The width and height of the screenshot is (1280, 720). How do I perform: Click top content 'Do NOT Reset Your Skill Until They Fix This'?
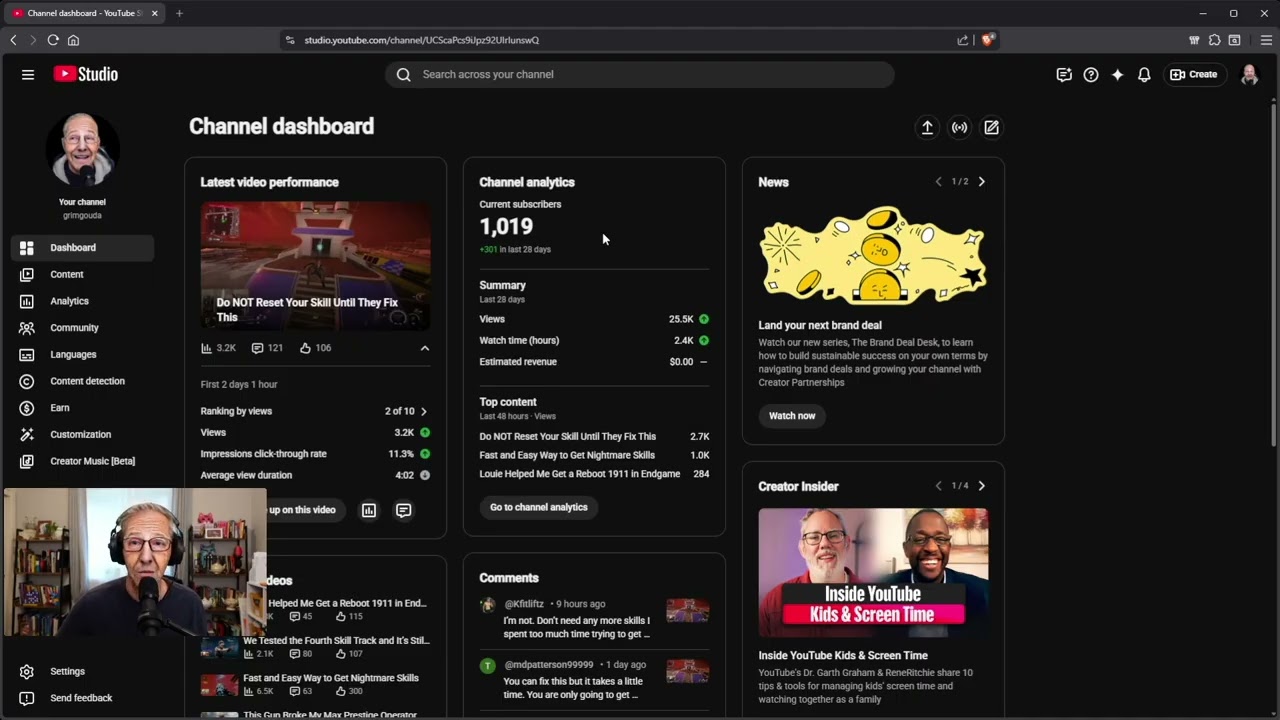tap(567, 436)
